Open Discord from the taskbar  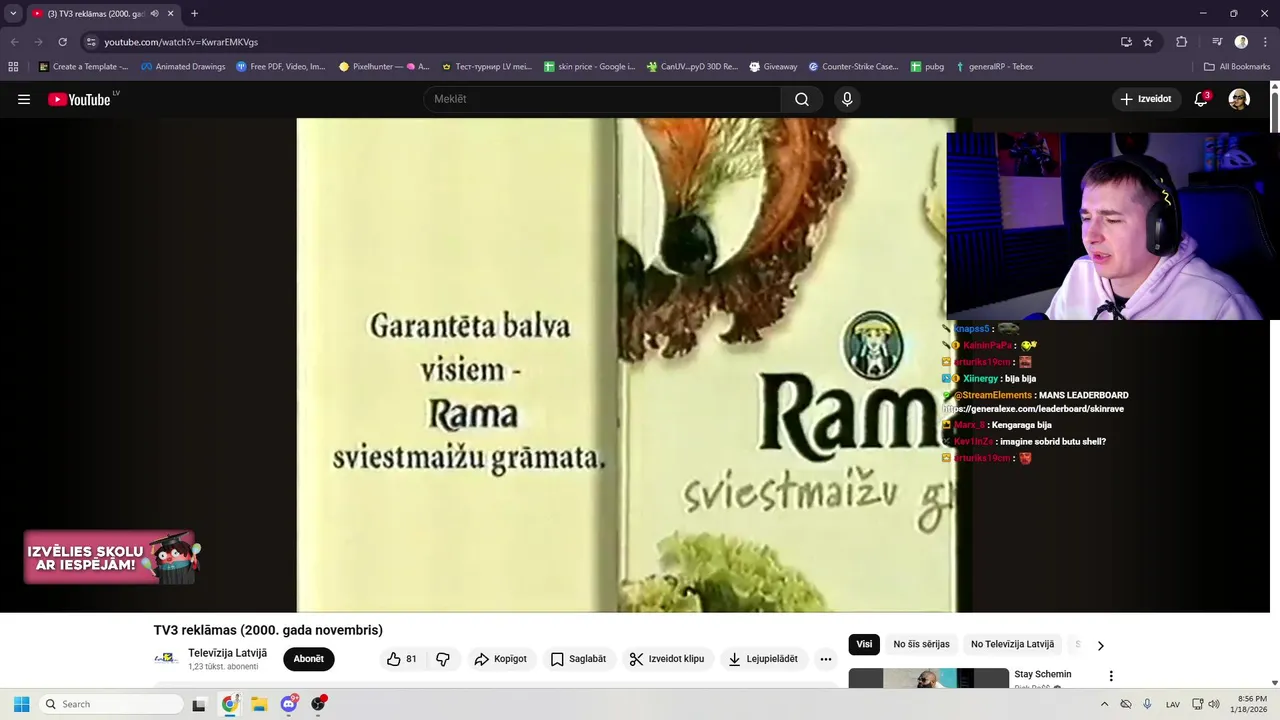(x=289, y=704)
